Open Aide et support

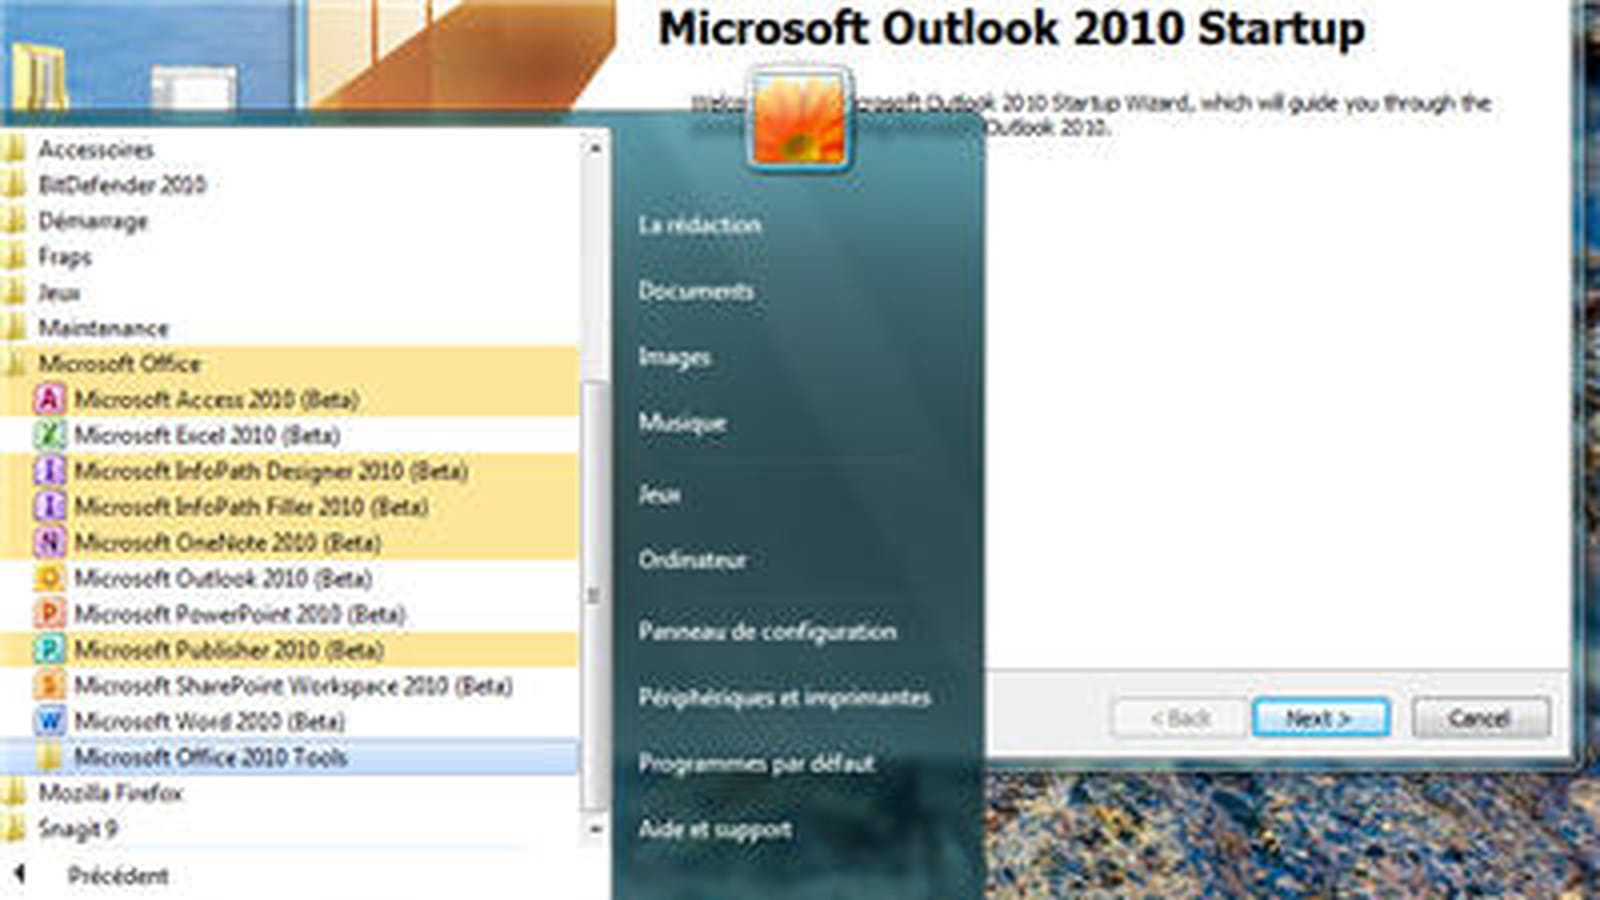pos(715,830)
